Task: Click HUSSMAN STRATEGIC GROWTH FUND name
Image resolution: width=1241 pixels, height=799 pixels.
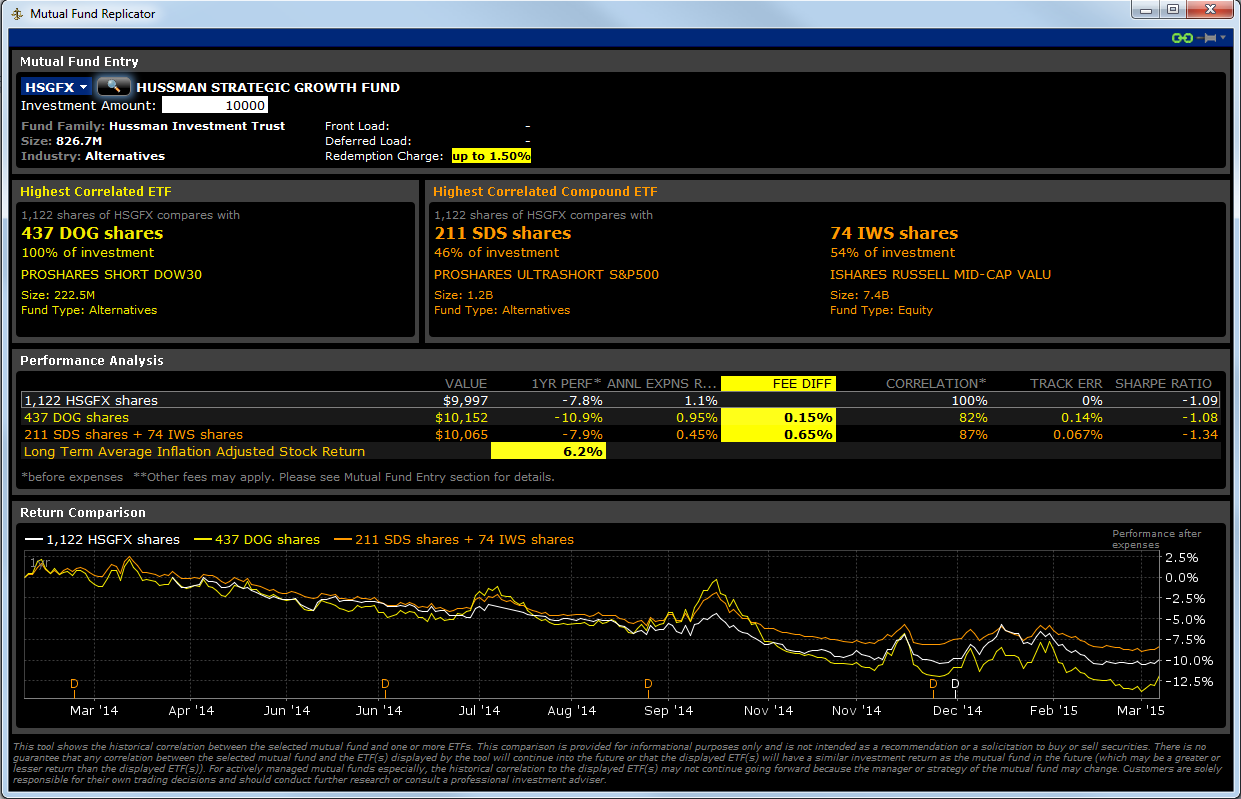Action: point(268,87)
